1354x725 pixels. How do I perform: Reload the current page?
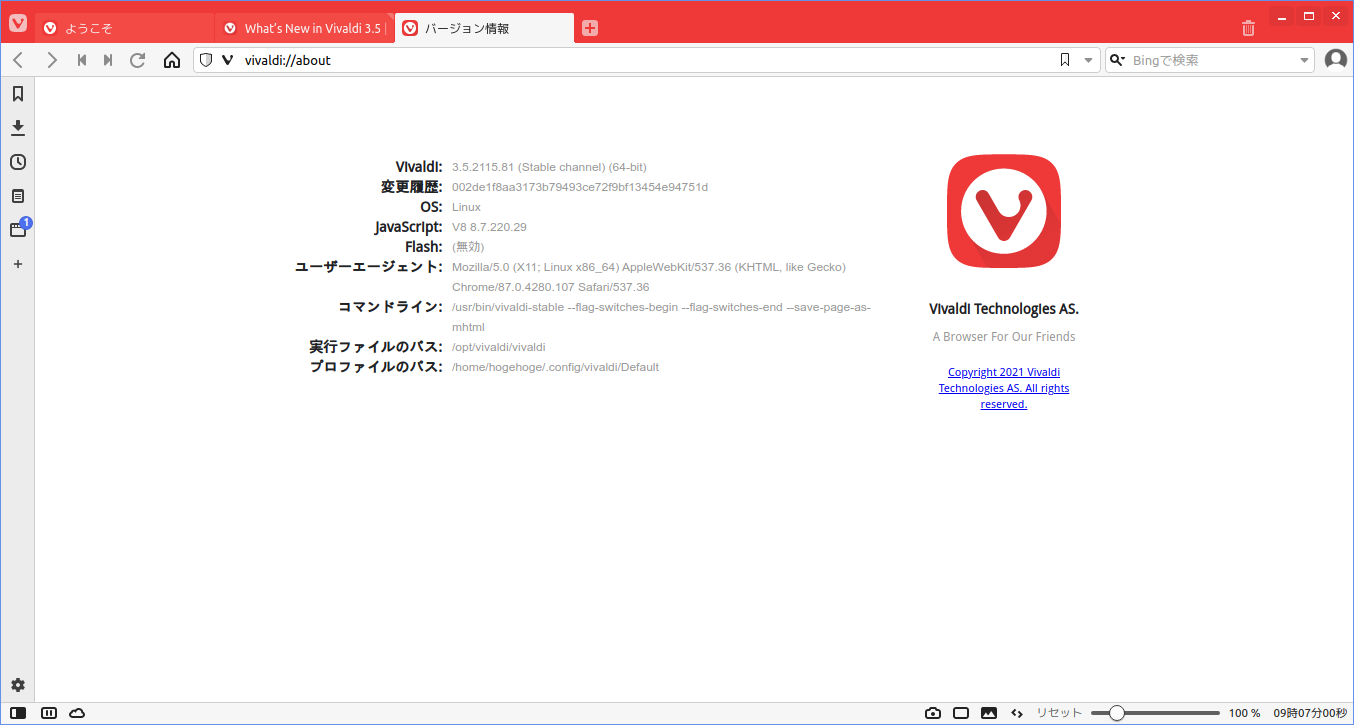138,60
